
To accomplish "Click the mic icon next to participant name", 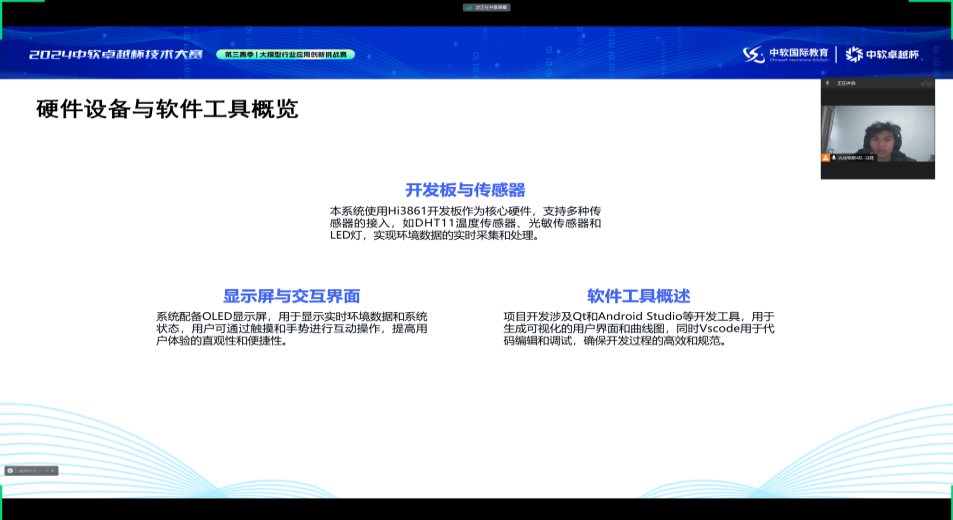I will pyautogui.click(x=833, y=158).
